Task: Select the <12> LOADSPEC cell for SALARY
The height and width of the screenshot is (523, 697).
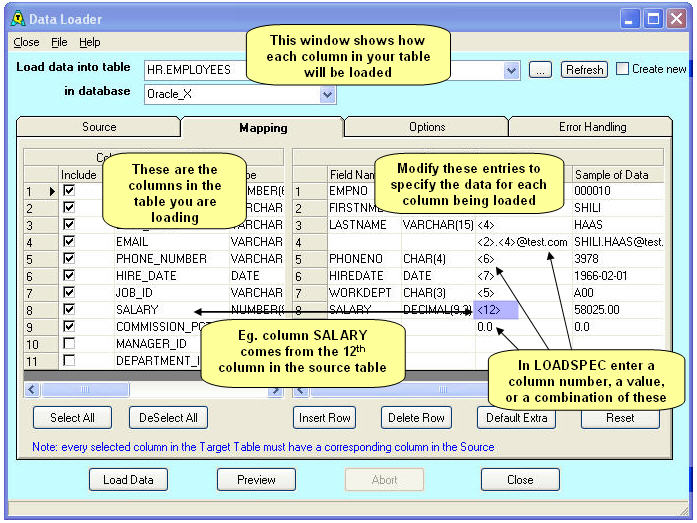Action: coord(497,310)
